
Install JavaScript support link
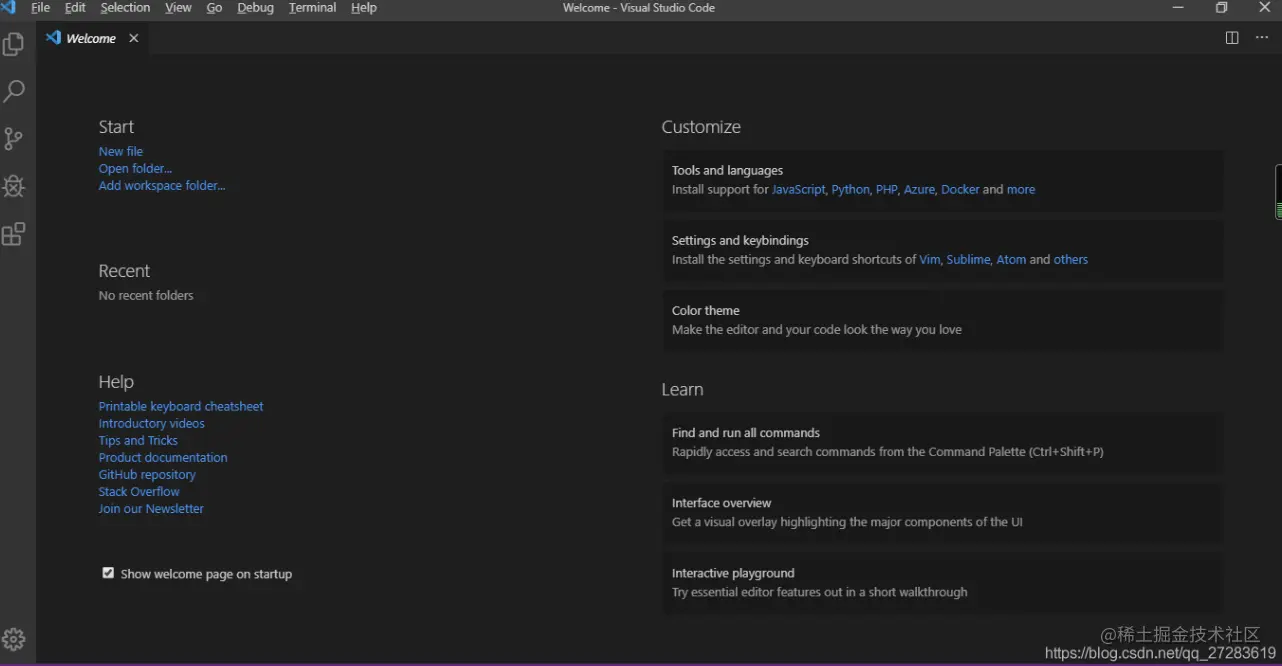(x=799, y=190)
